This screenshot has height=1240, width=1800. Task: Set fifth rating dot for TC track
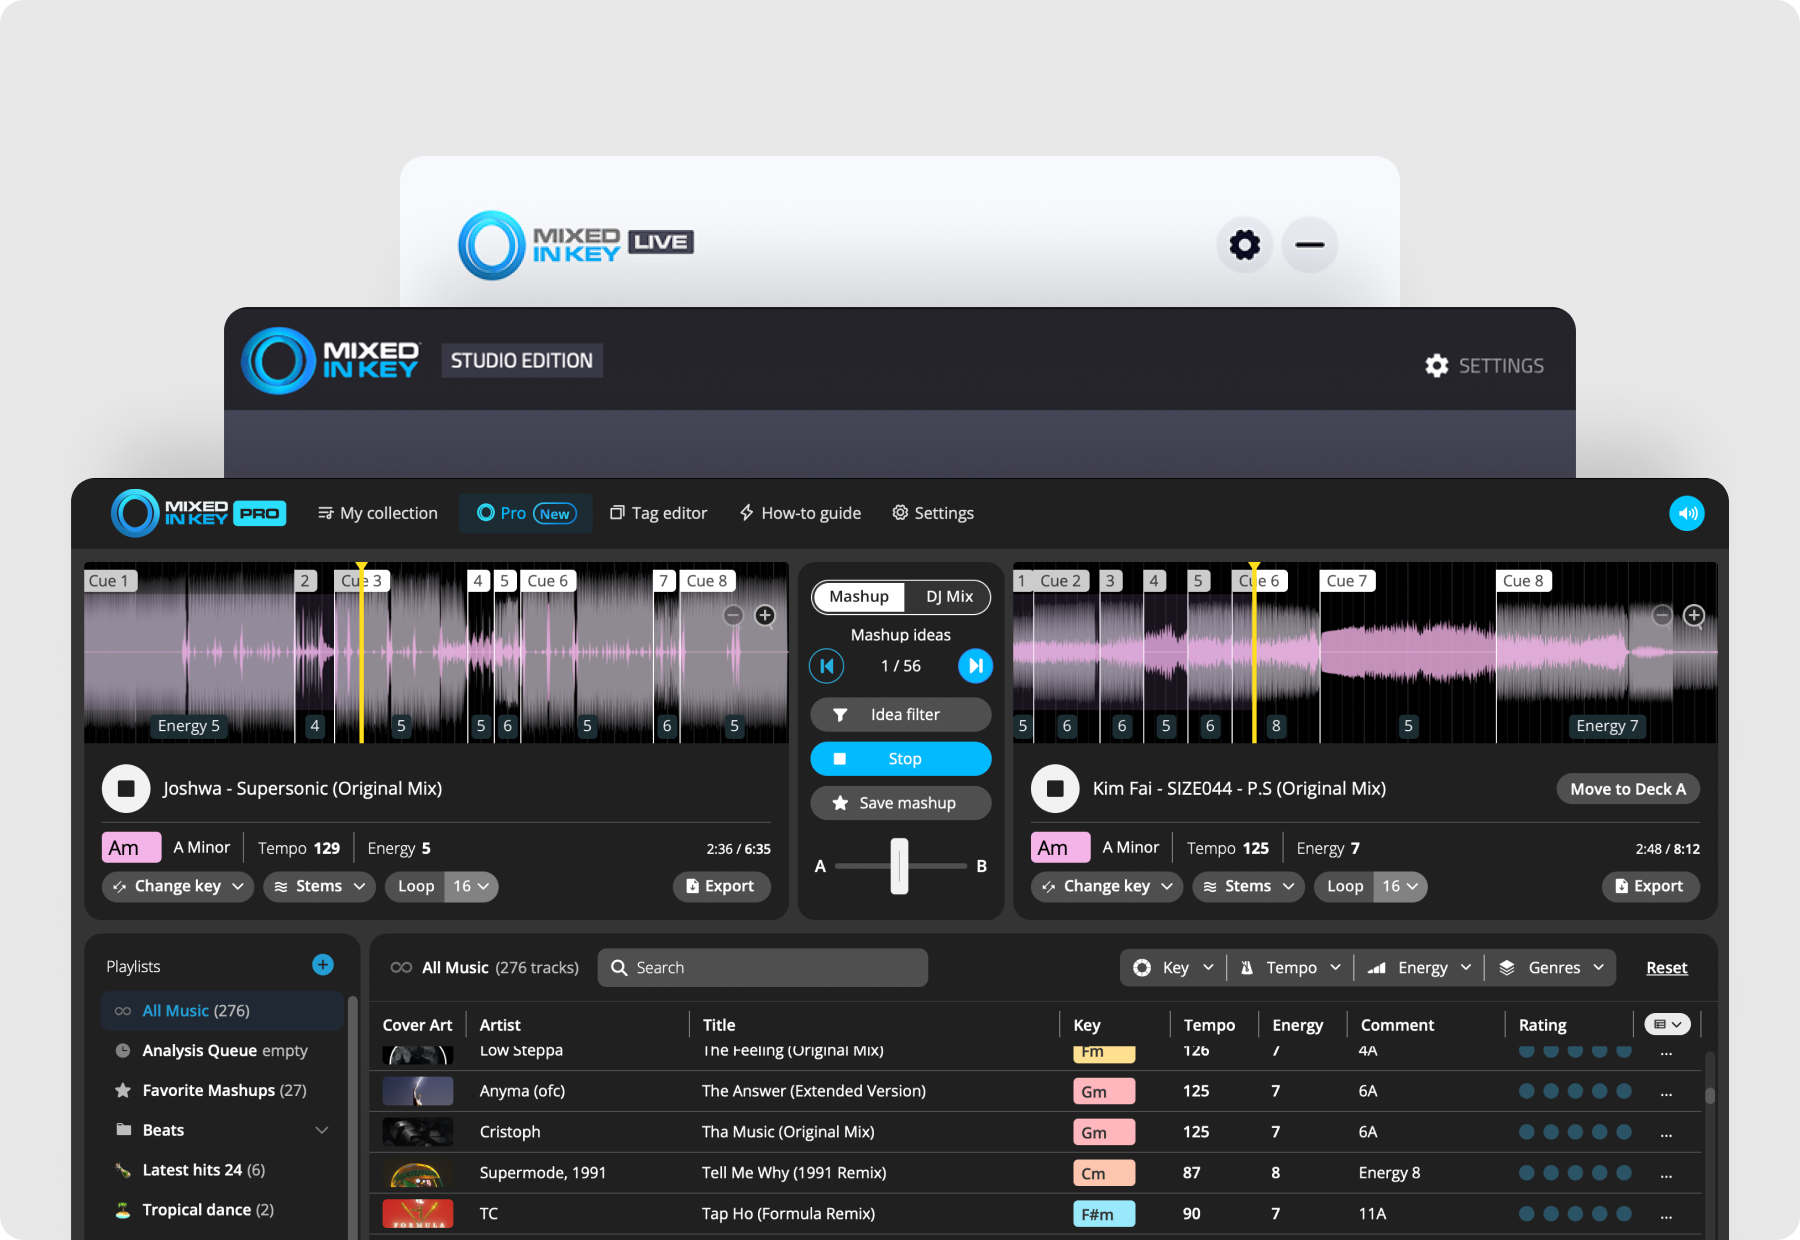tap(1624, 1214)
